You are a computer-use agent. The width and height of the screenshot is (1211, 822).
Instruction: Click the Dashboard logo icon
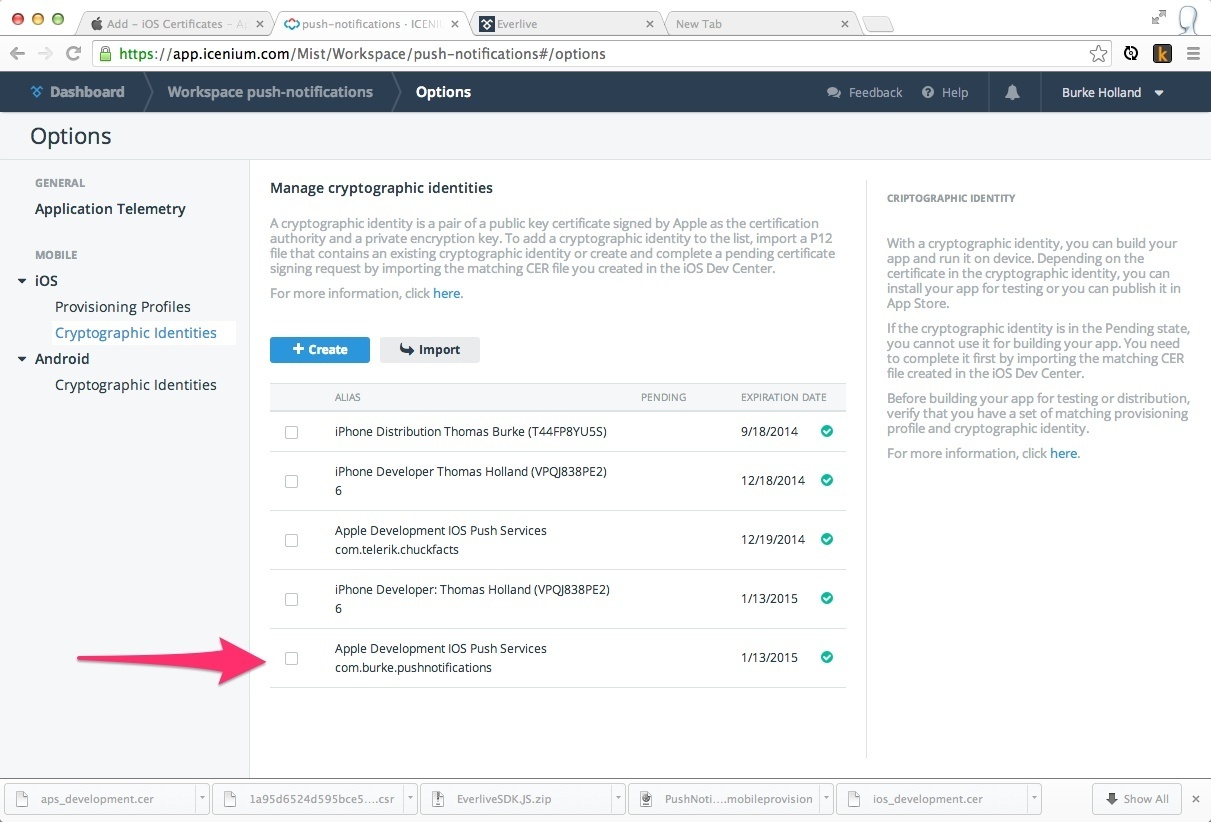[37, 92]
